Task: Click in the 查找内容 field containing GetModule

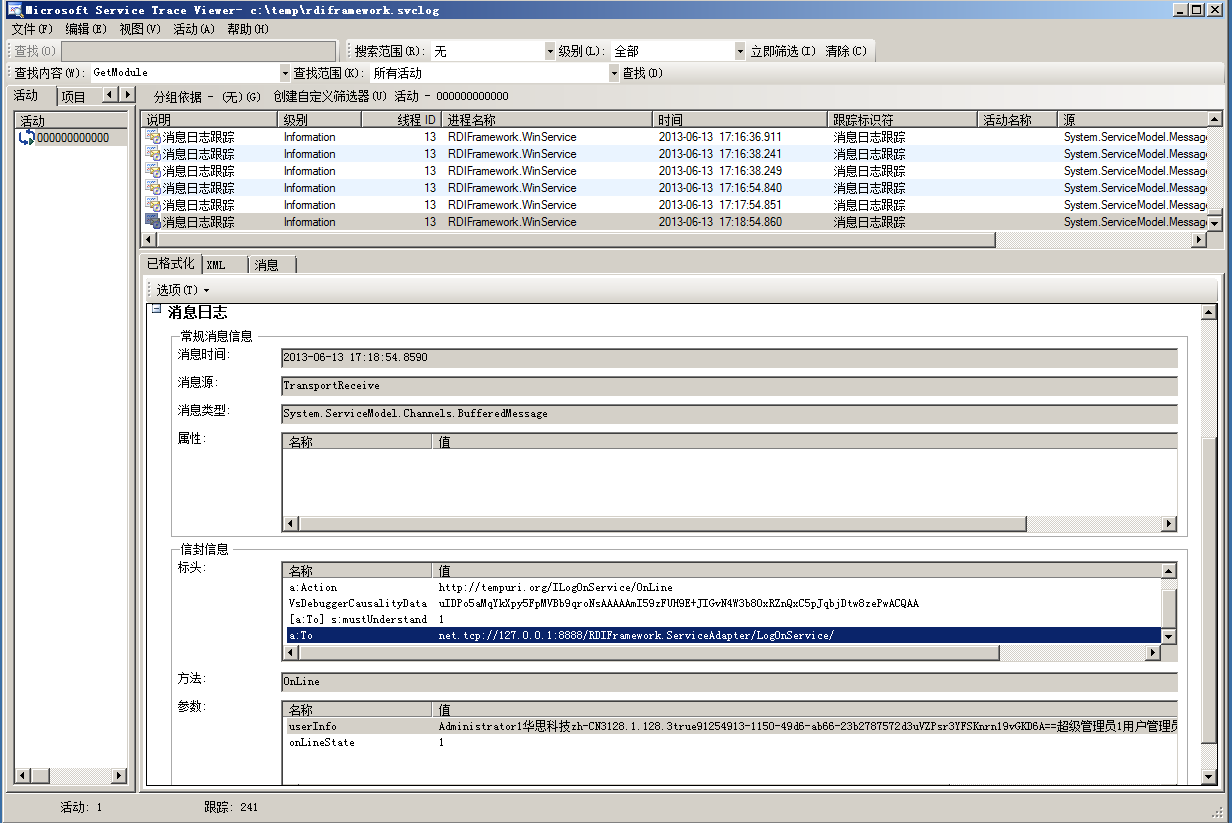Action: click(183, 73)
